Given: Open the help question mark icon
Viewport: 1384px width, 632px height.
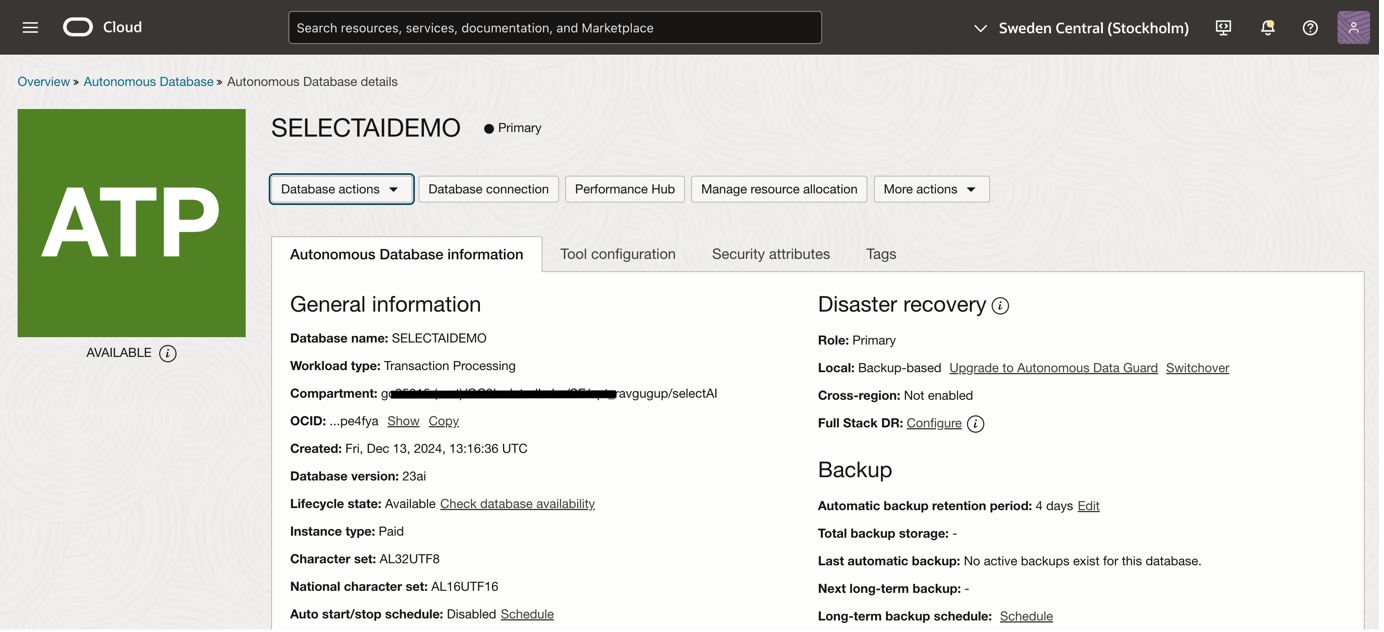Looking at the screenshot, I should point(1310,28).
